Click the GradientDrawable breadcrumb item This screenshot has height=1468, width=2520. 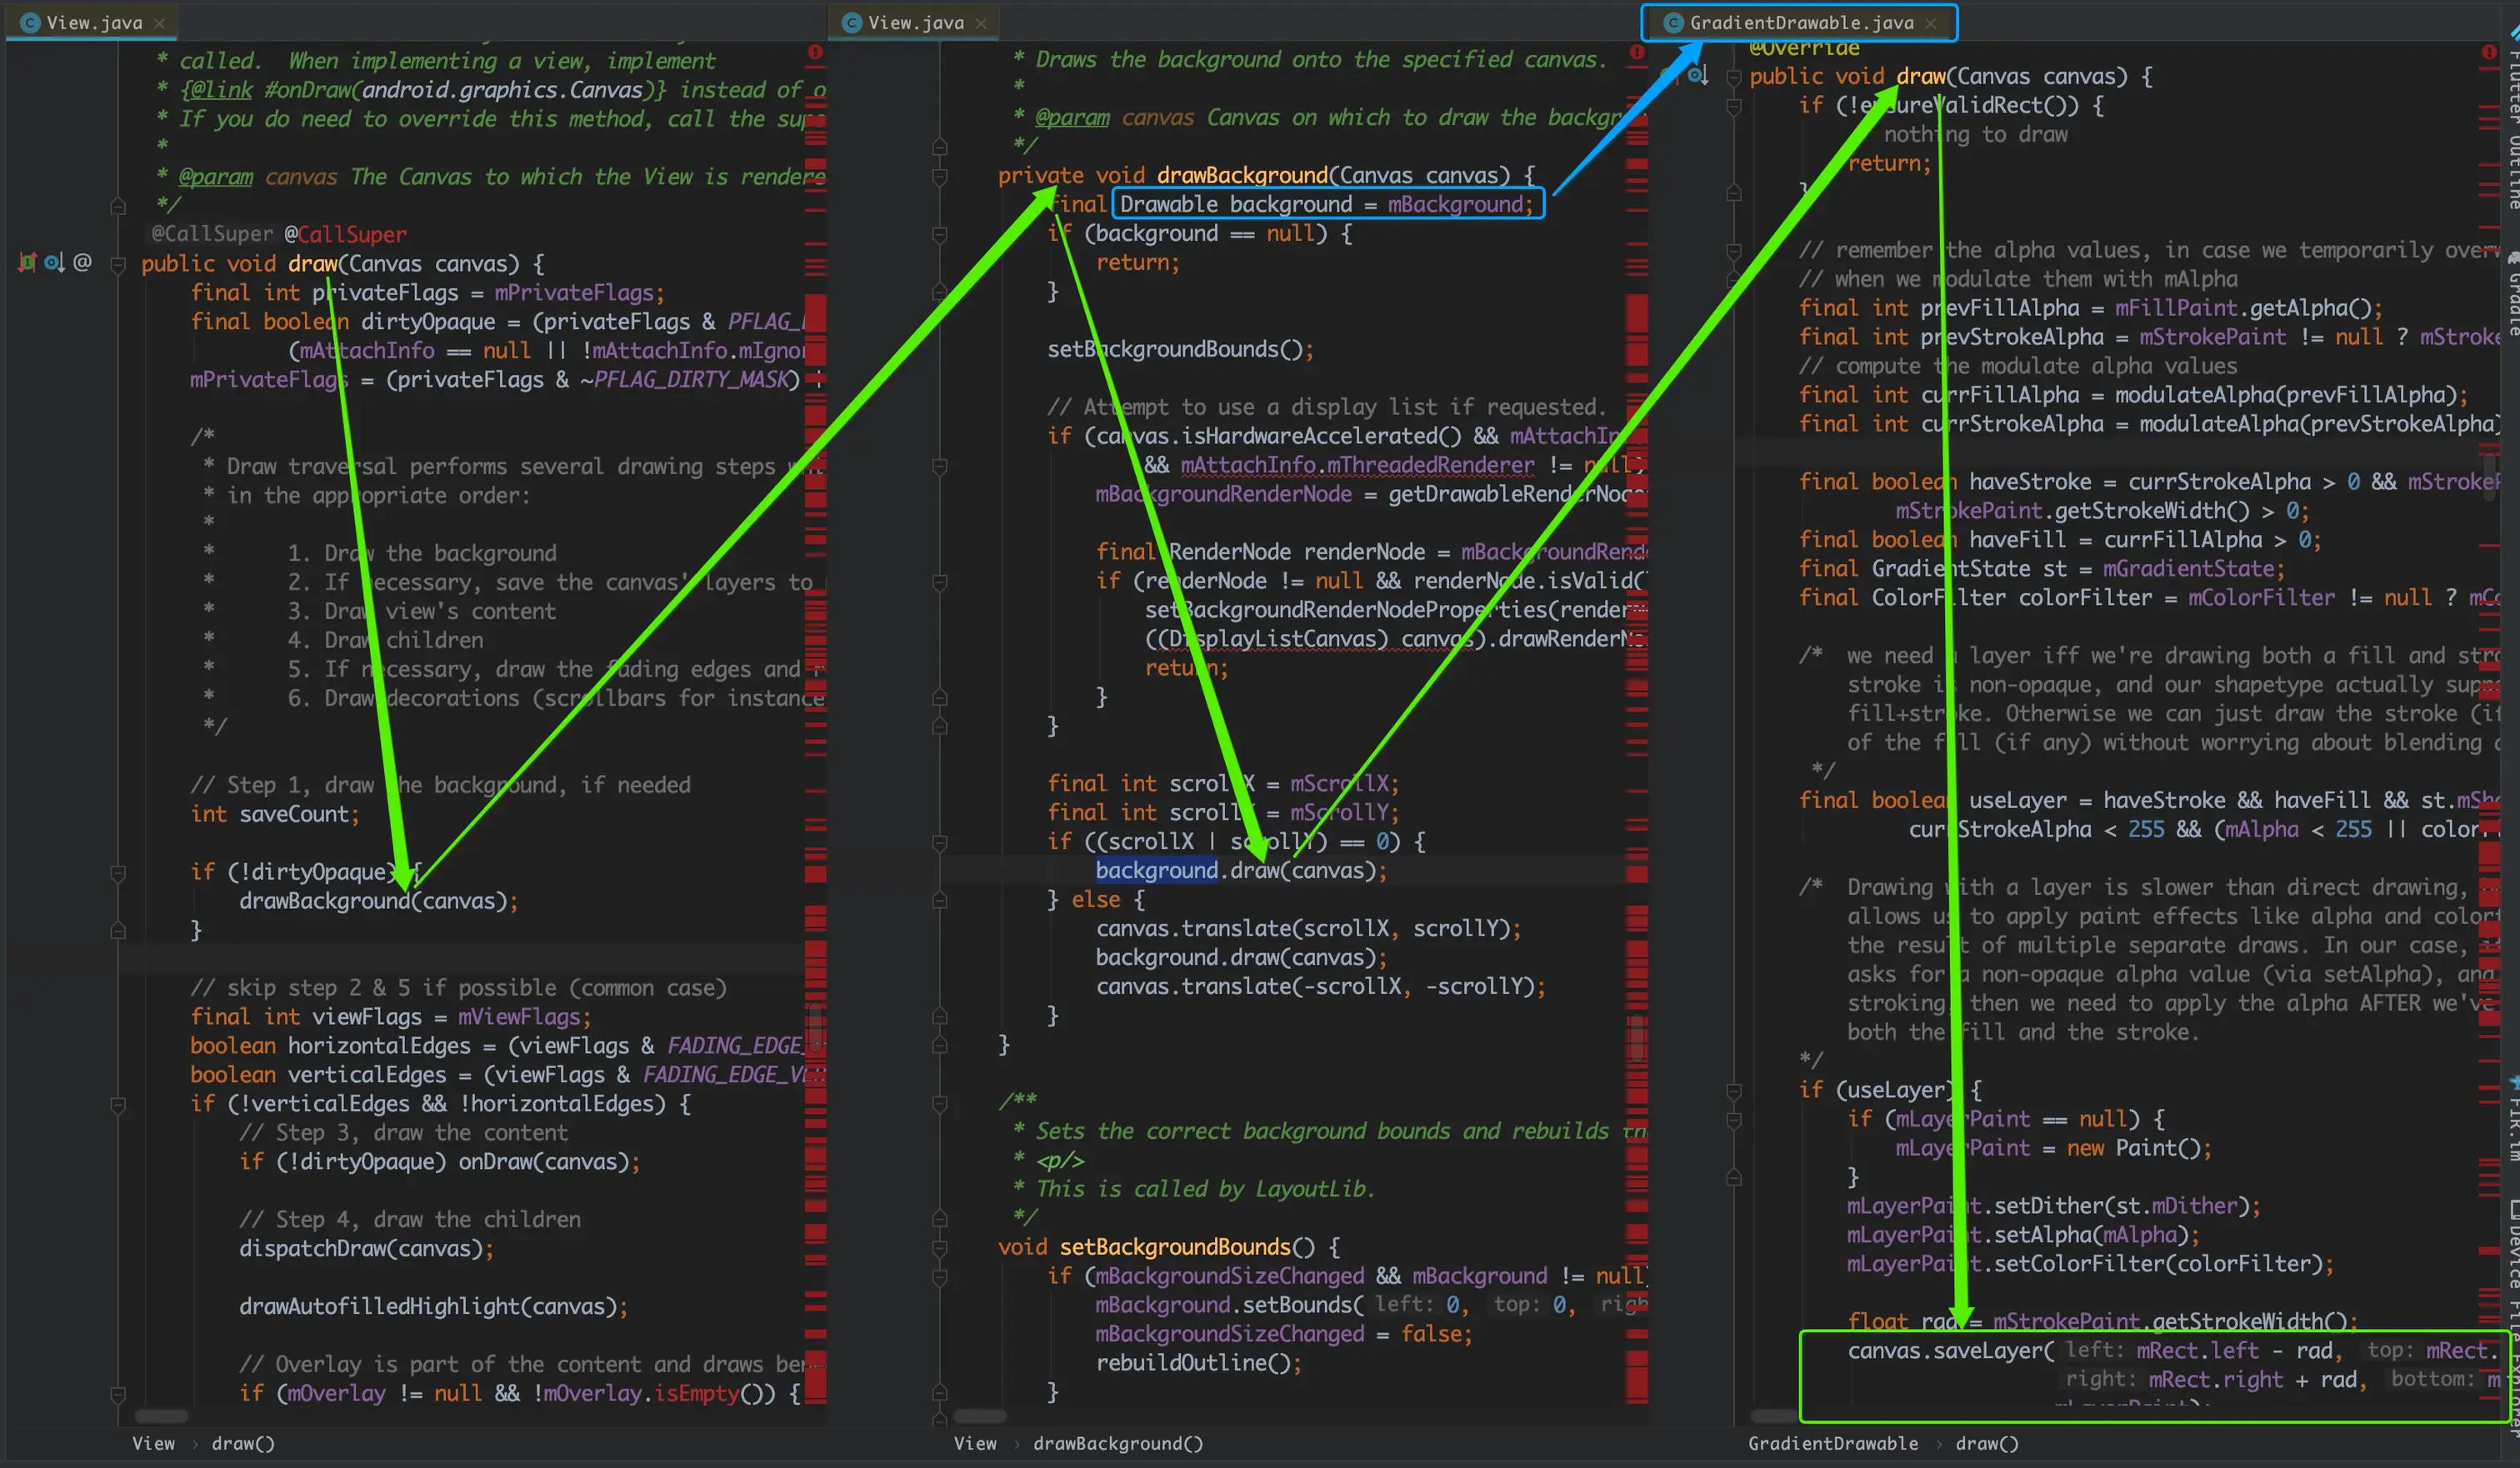point(1832,1443)
